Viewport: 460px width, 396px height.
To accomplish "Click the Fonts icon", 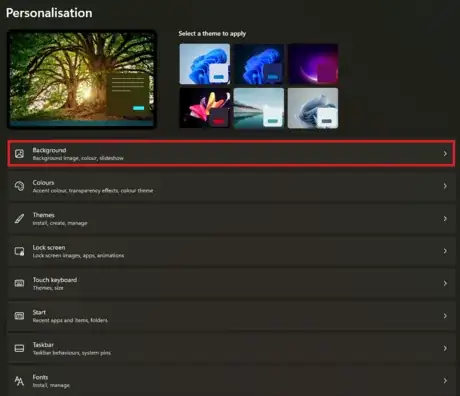I will click(x=19, y=381).
